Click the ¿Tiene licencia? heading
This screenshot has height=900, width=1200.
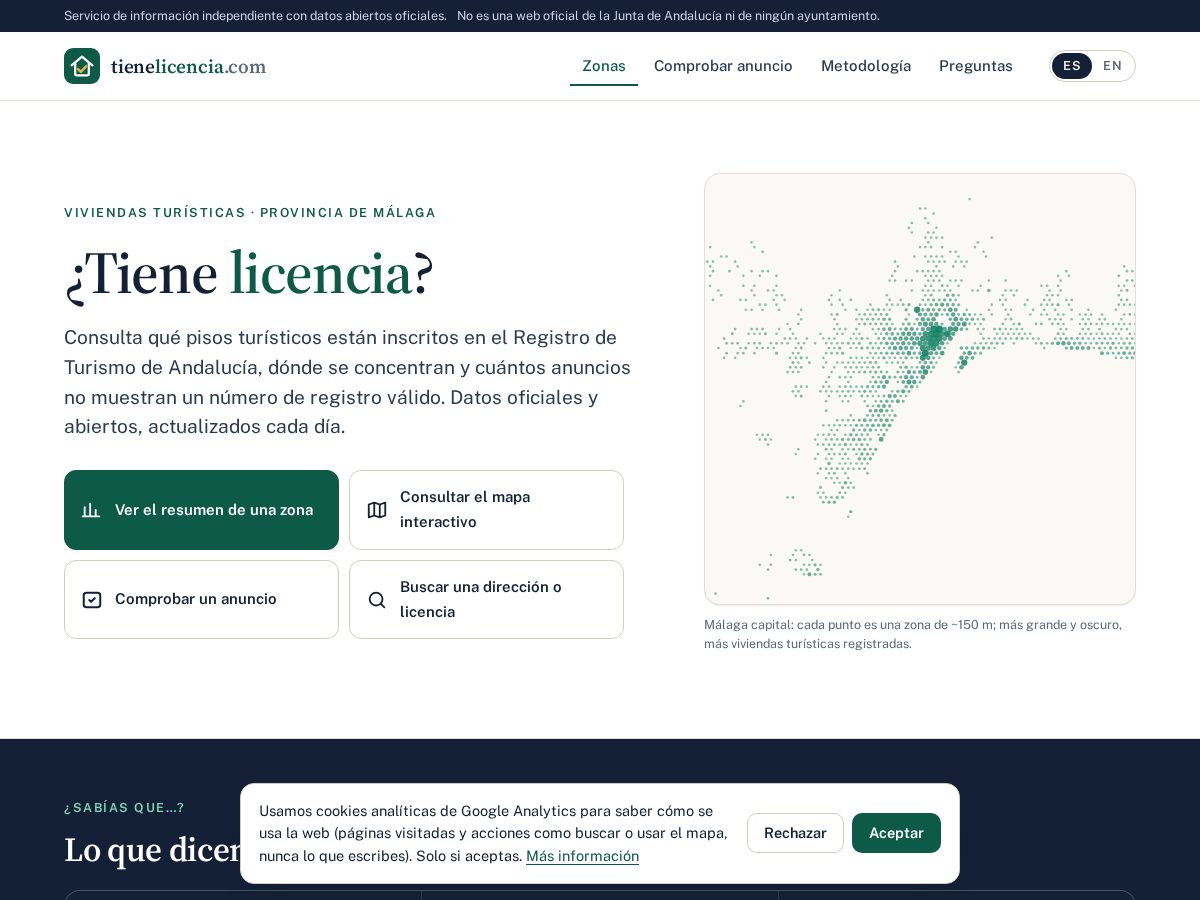[x=249, y=273]
